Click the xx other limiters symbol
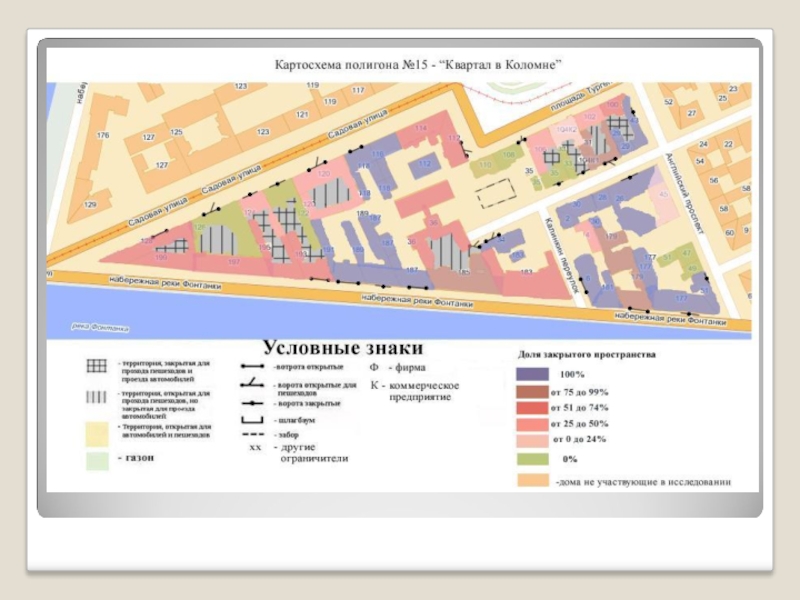Viewport: 800px width, 600px height. 255,447
